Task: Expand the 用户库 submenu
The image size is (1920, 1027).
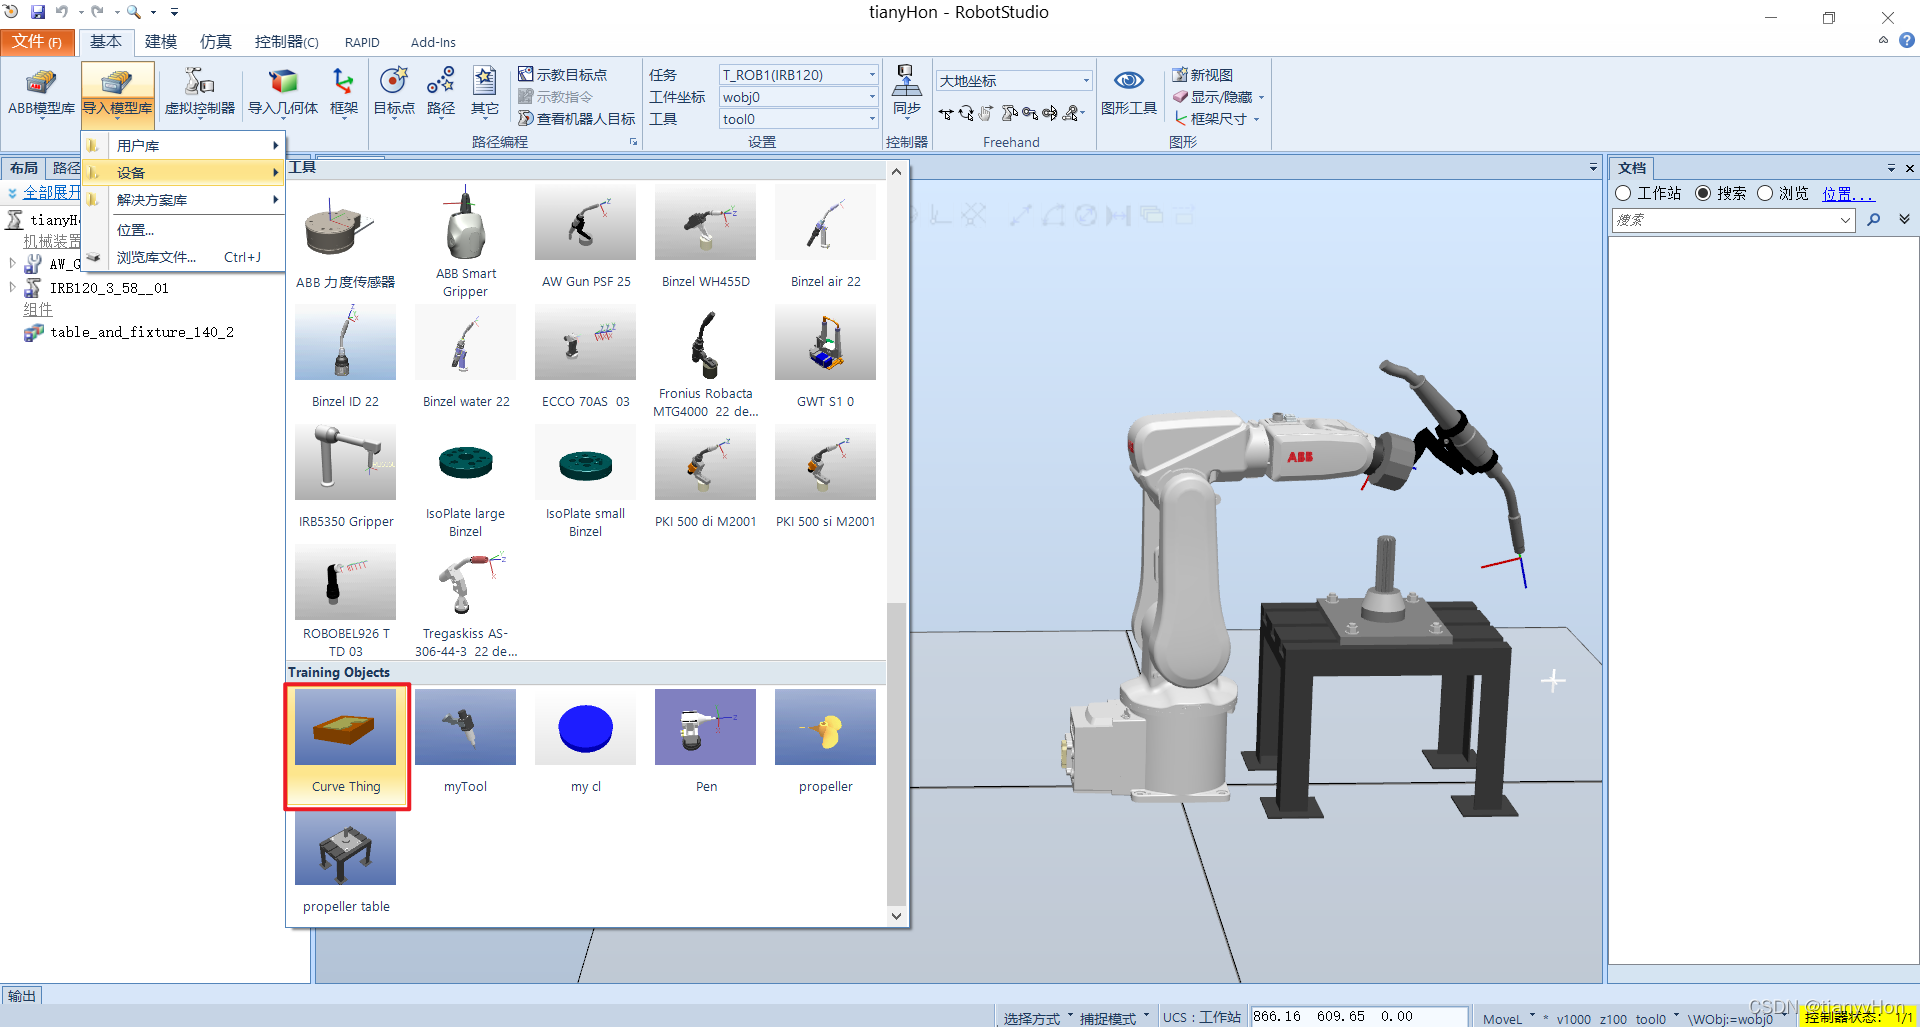Action: pos(184,146)
